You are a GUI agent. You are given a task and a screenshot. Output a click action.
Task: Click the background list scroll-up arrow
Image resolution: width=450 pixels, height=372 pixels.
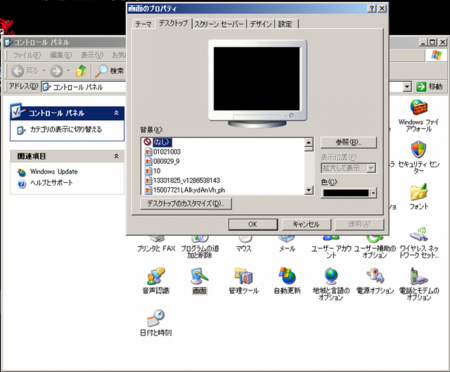point(309,142)
